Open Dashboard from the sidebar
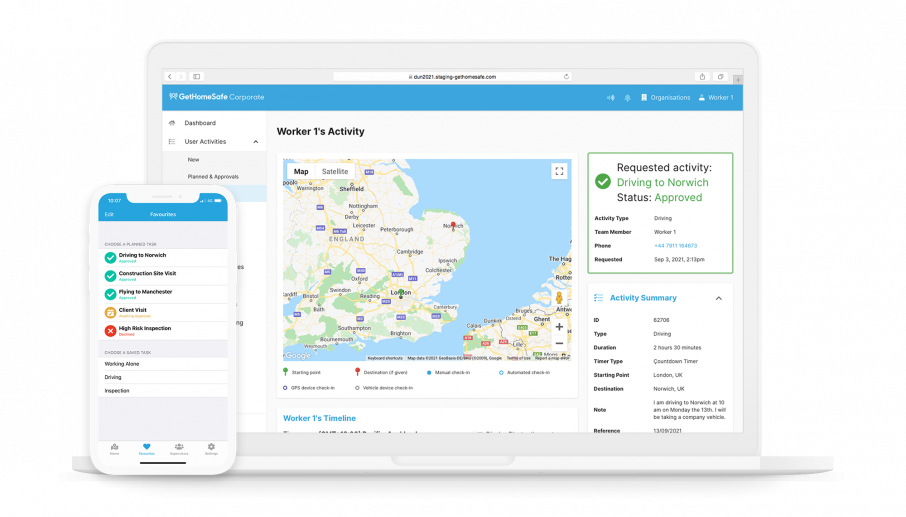This screenshot has width=906, height=517. [200, 123]
